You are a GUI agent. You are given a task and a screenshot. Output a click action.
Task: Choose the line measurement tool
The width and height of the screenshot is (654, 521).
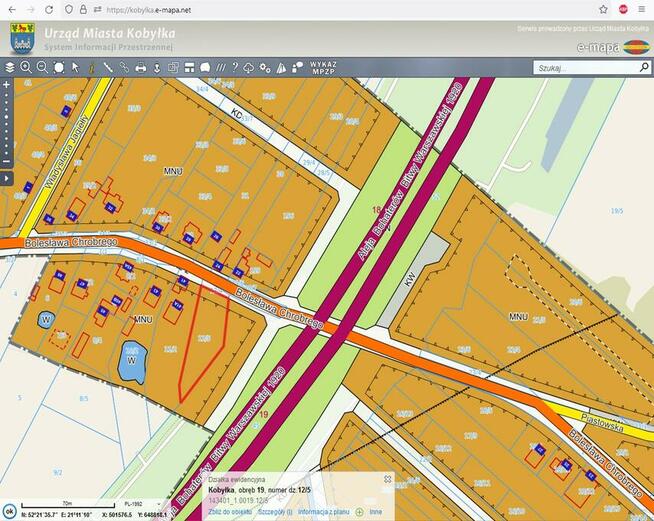click(x=108, y=68)
